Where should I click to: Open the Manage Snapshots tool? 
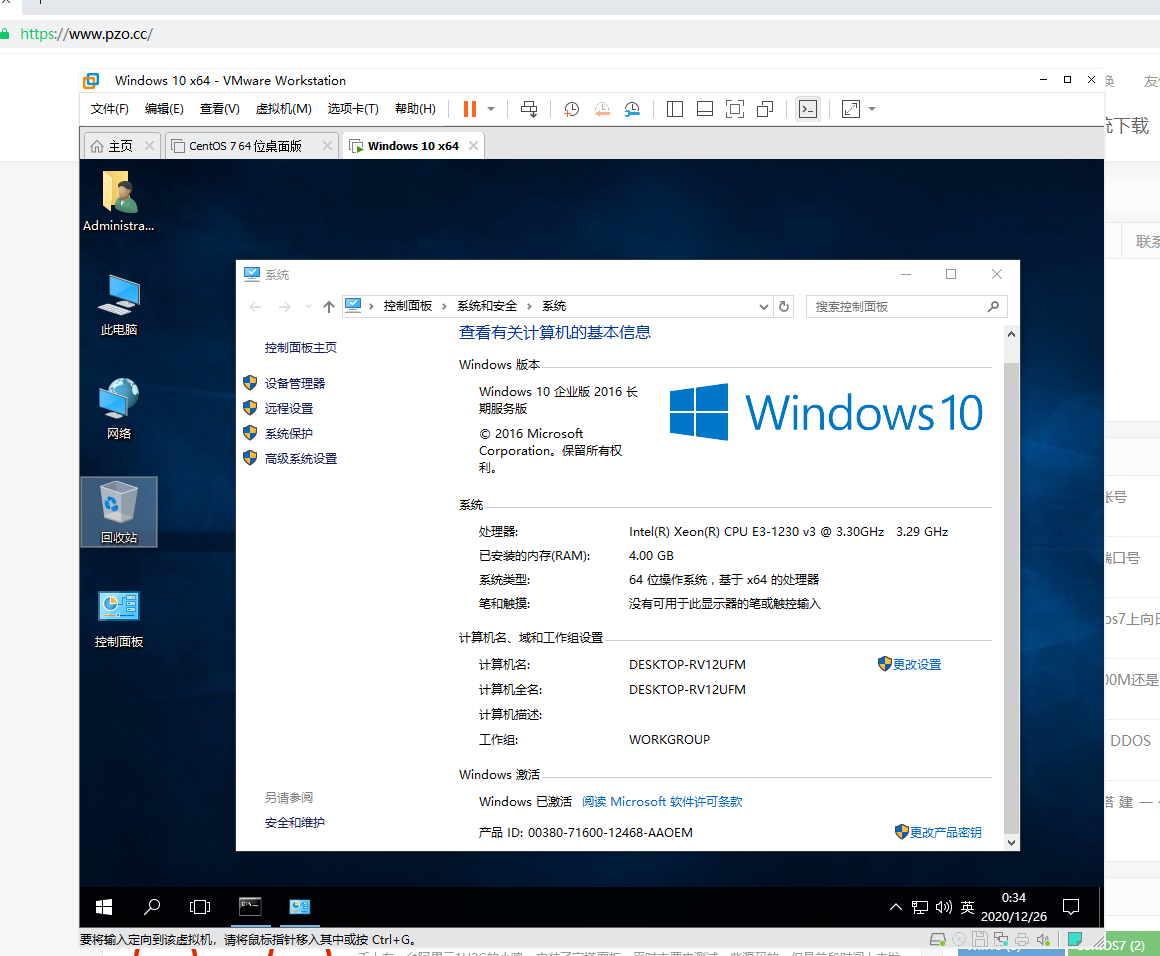[632, 108]
